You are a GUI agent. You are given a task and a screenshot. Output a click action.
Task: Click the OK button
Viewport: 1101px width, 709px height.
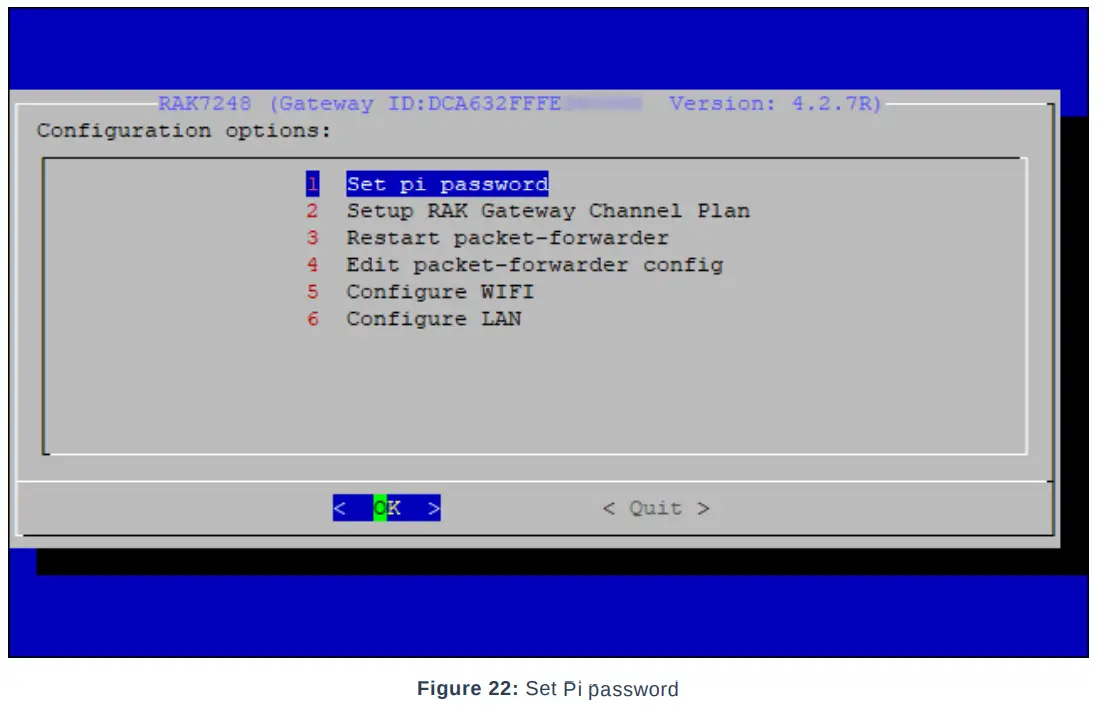[x=387, y=508]
